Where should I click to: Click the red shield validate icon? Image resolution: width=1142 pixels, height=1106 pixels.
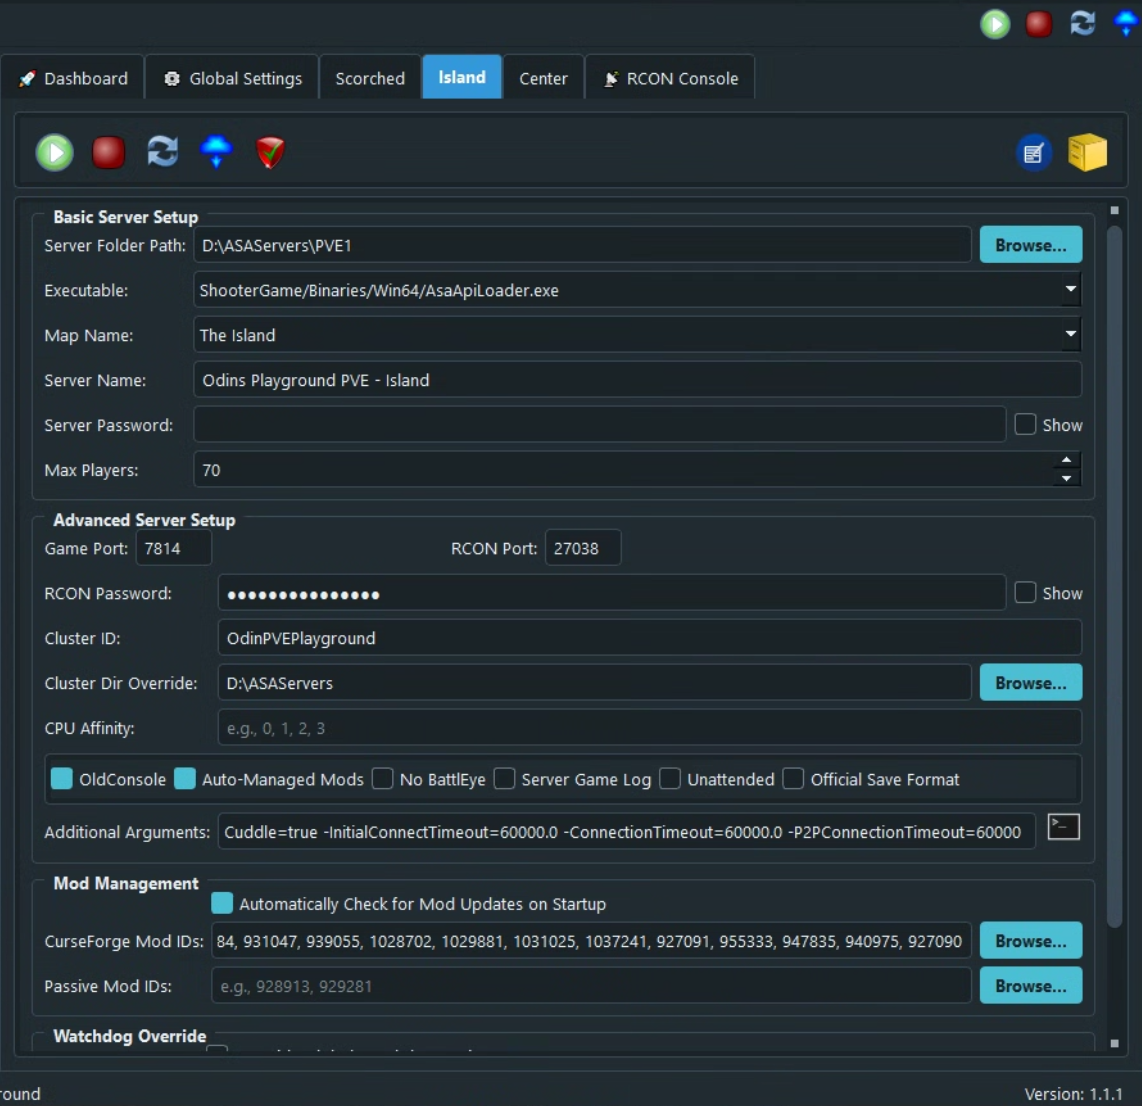[270, 152]
